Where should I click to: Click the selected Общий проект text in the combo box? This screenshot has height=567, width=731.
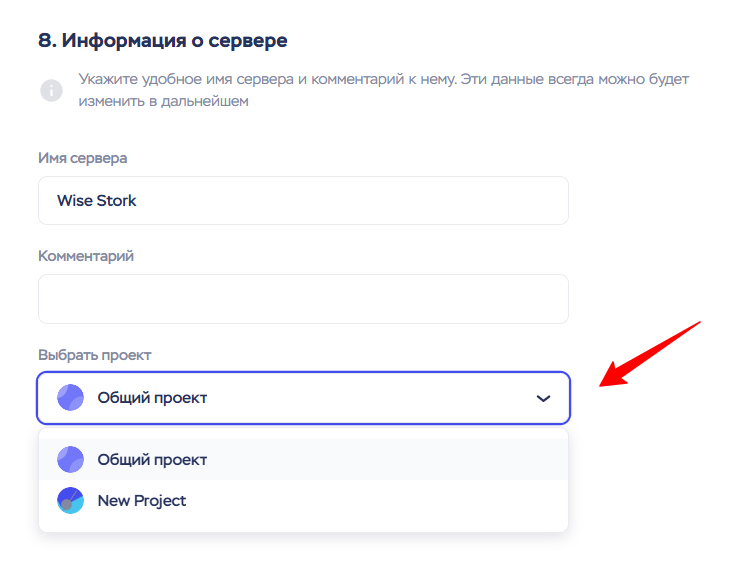[x=152, y=398]
